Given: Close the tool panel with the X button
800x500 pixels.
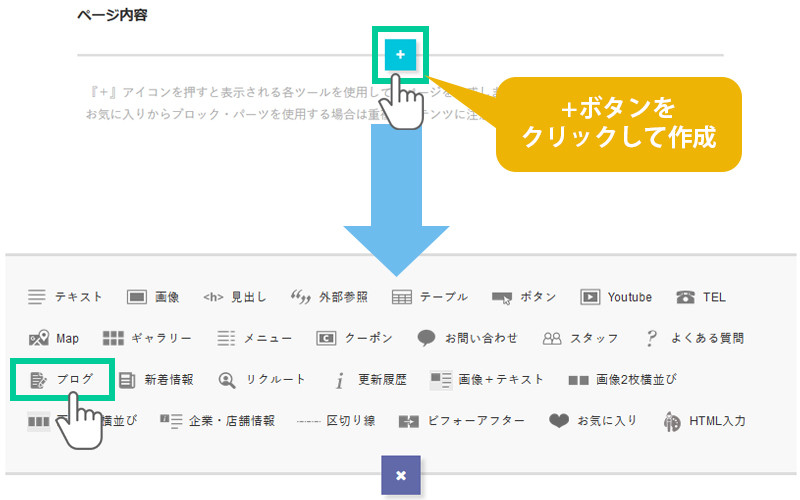Looking at the screenshot, I should [400, 475].
